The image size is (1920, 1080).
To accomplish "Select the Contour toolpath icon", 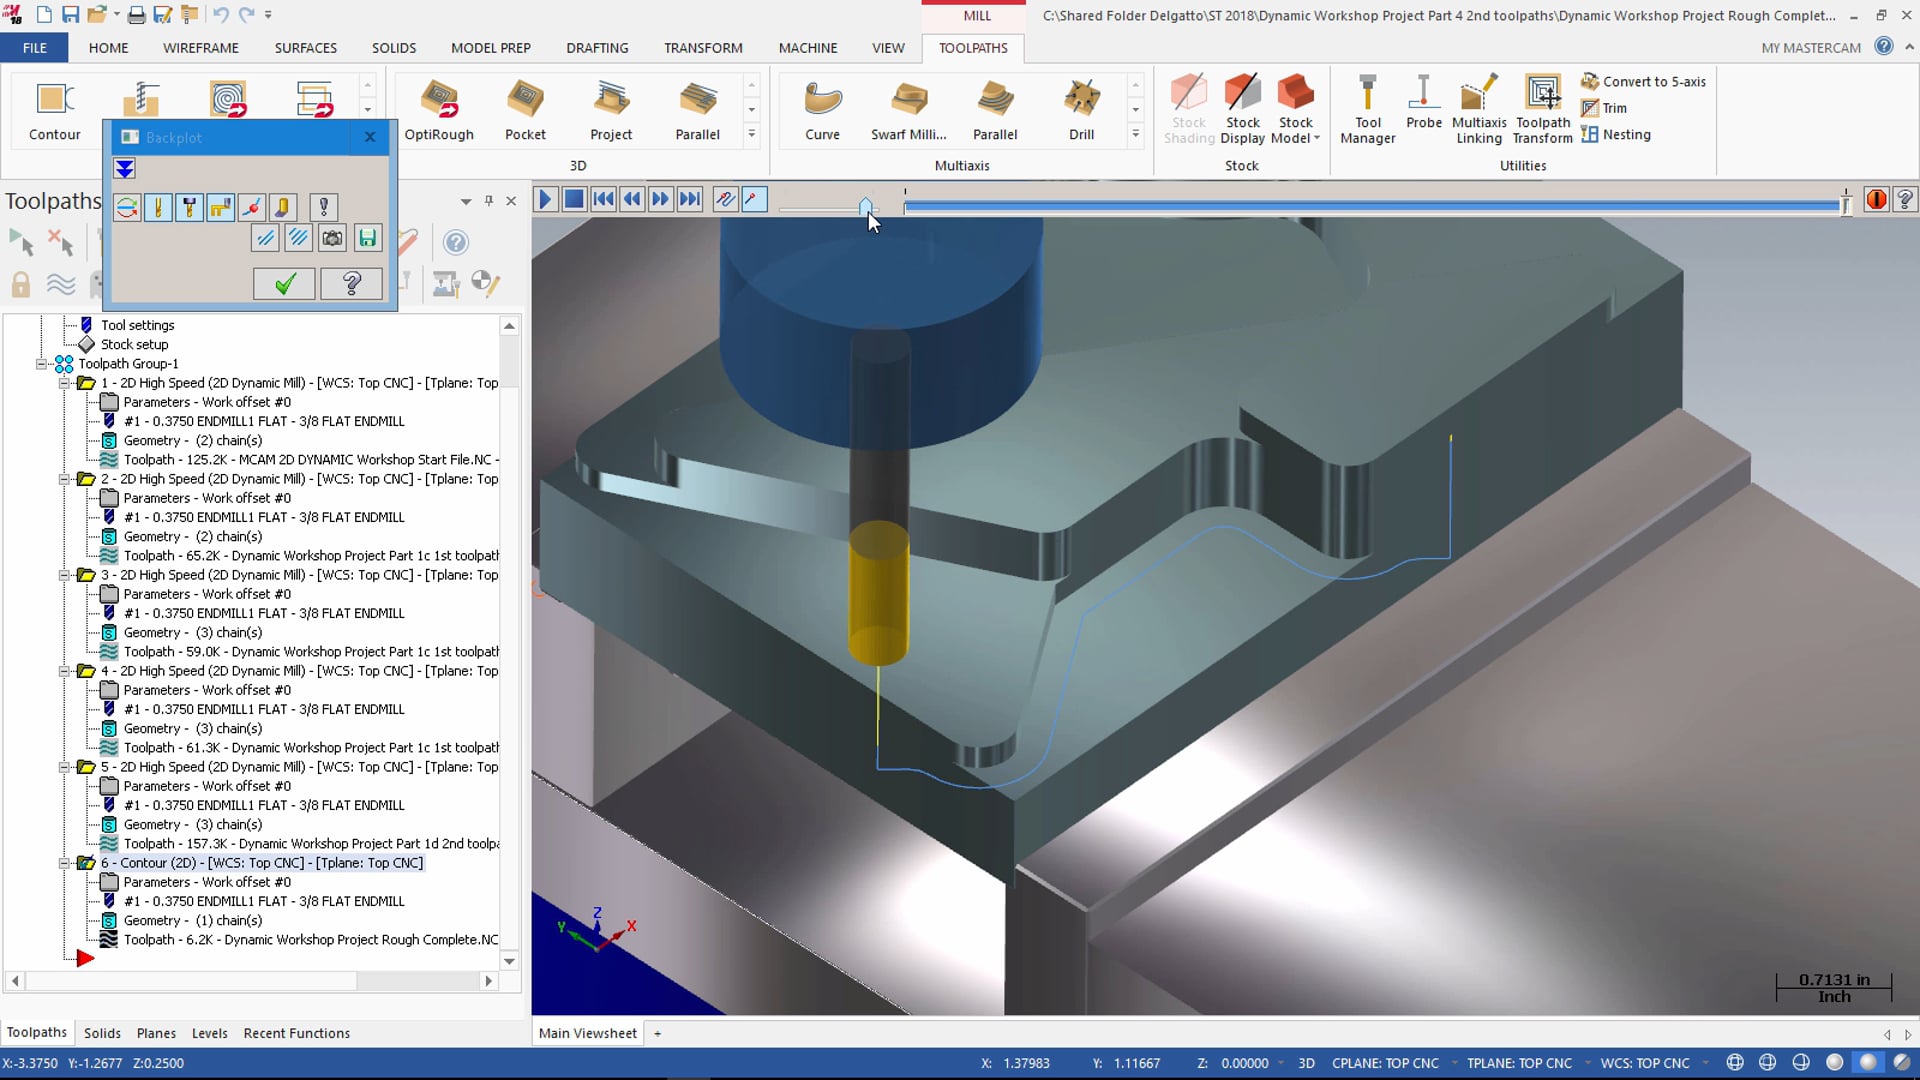I will 54,110.
